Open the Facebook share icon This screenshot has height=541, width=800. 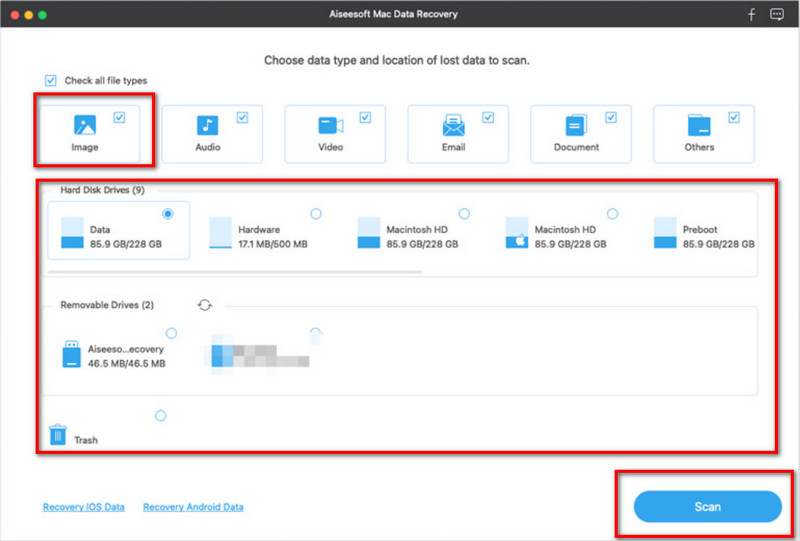point(752,15)
